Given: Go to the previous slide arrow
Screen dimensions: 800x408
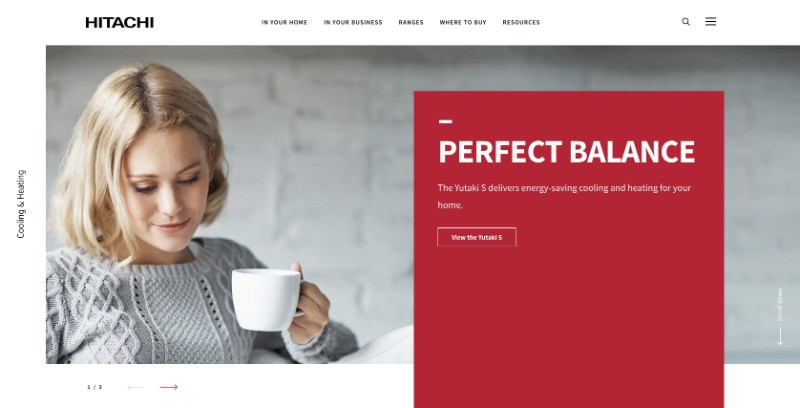Looking at the screenshot, I should (136, 387).
